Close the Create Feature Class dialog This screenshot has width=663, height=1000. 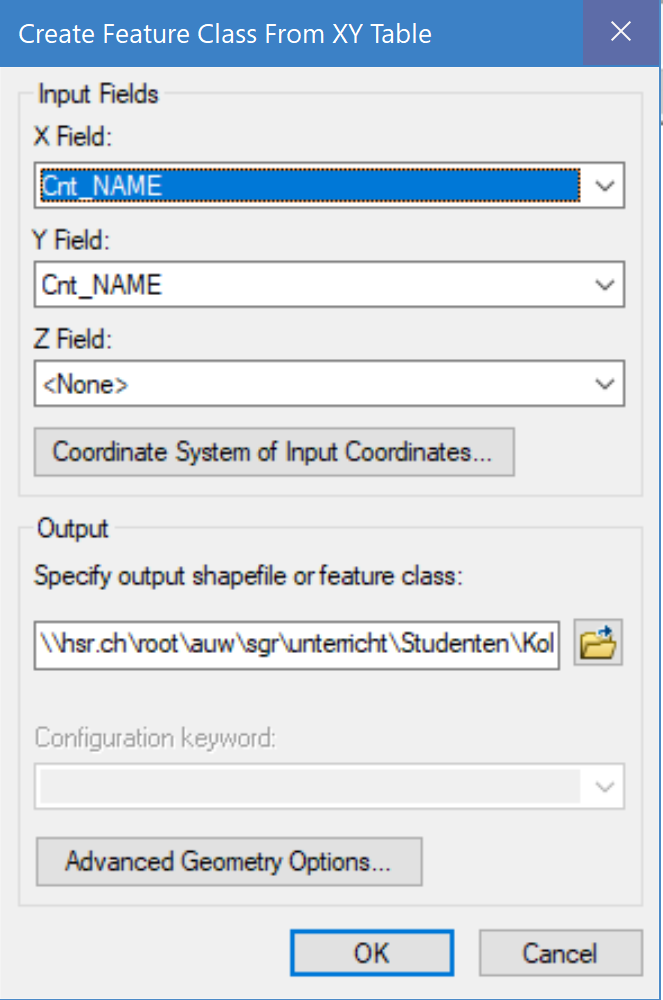point(621,32)
